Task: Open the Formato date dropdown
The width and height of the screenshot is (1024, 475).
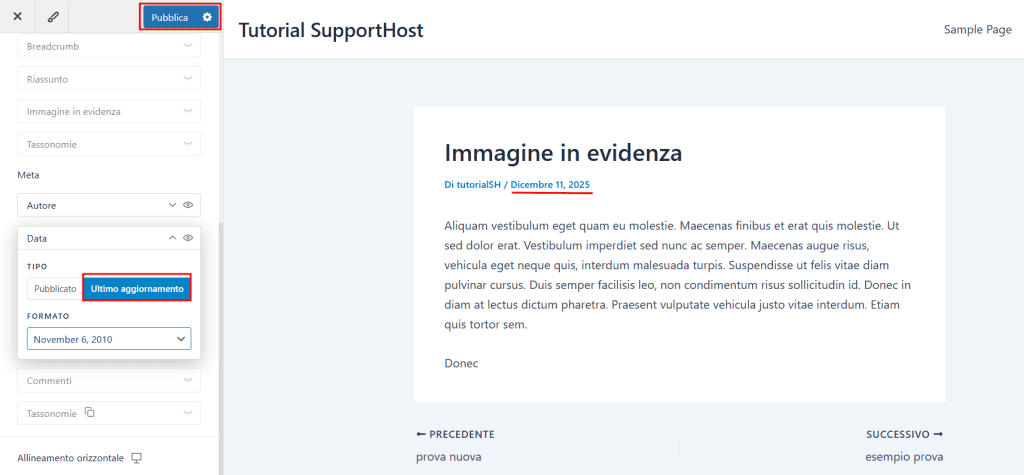Action: [109, 339]
